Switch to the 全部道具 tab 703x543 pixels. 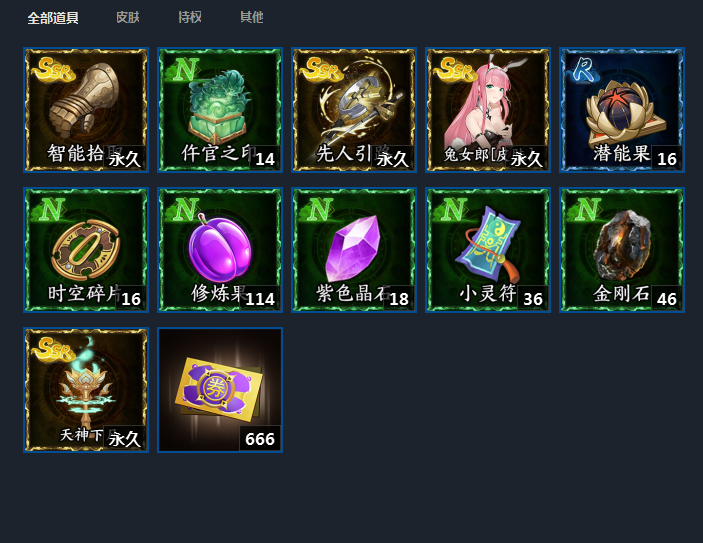(53, 18)
